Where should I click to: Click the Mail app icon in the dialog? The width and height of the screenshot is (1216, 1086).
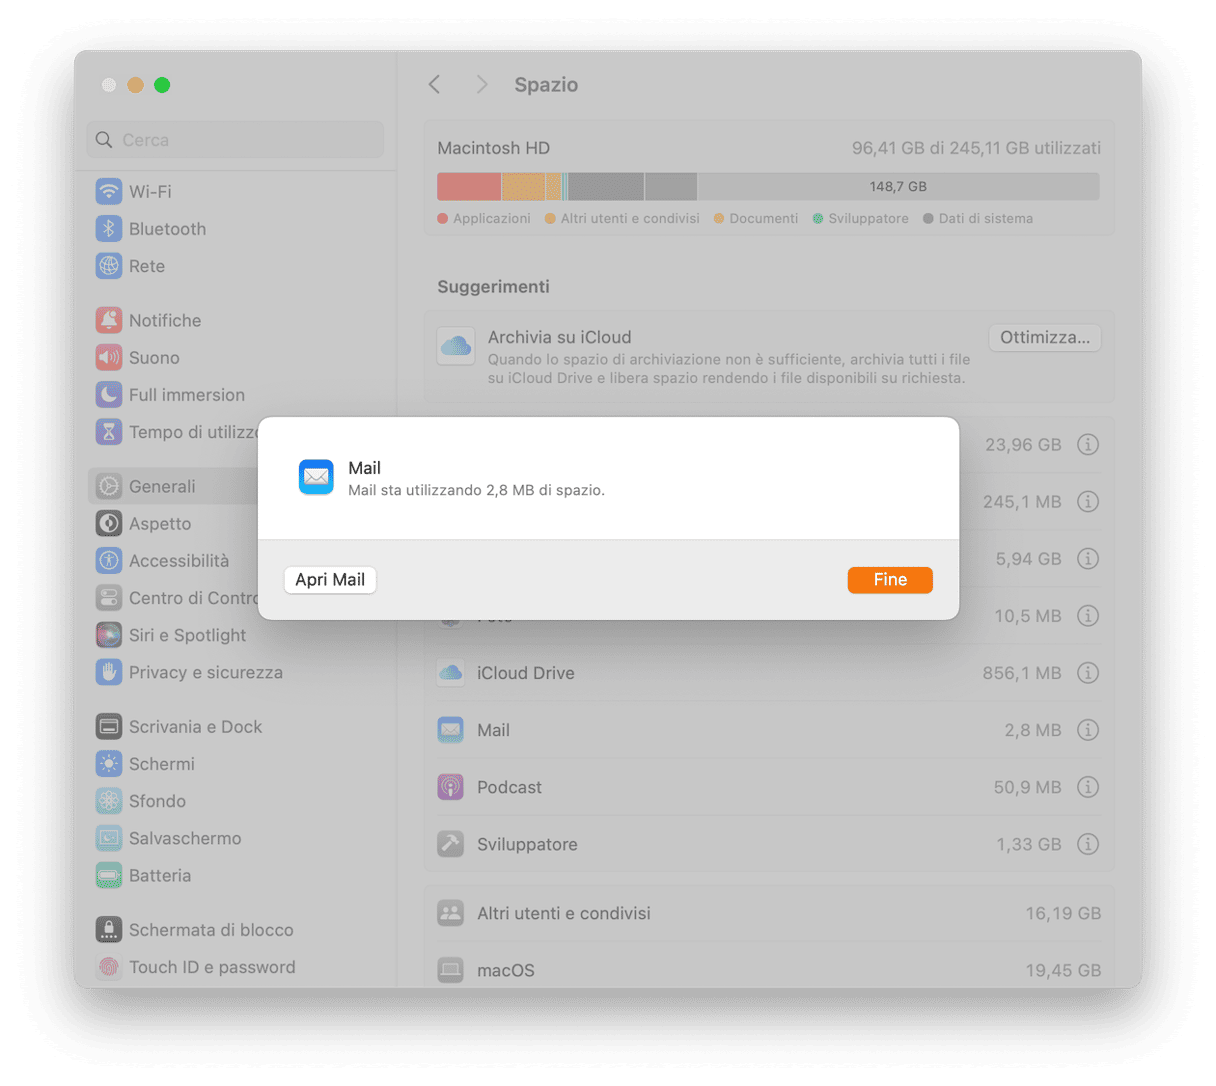tap(316, 477)
